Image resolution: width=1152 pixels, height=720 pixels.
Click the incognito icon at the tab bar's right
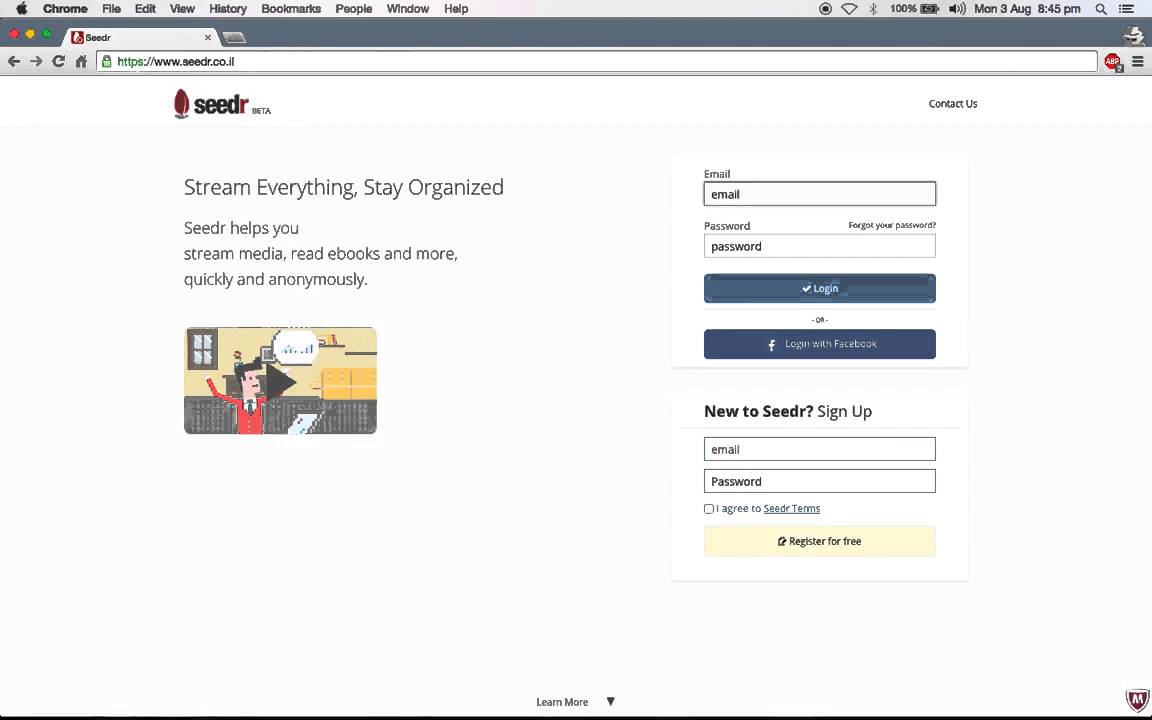[x=1134, y=35]
